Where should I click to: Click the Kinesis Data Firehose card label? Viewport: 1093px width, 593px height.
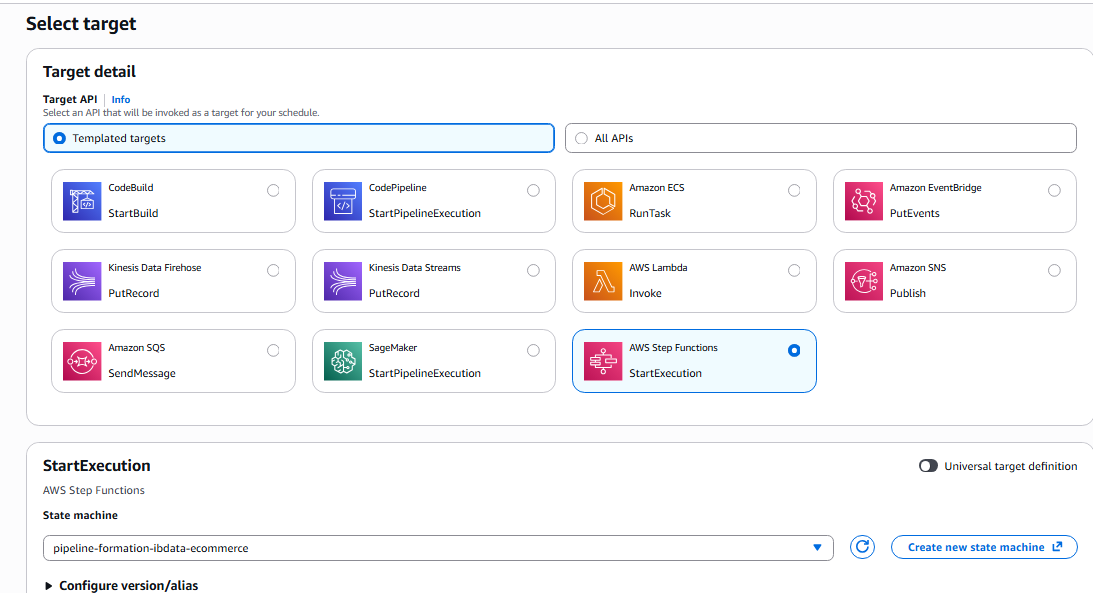pos(155,268)
